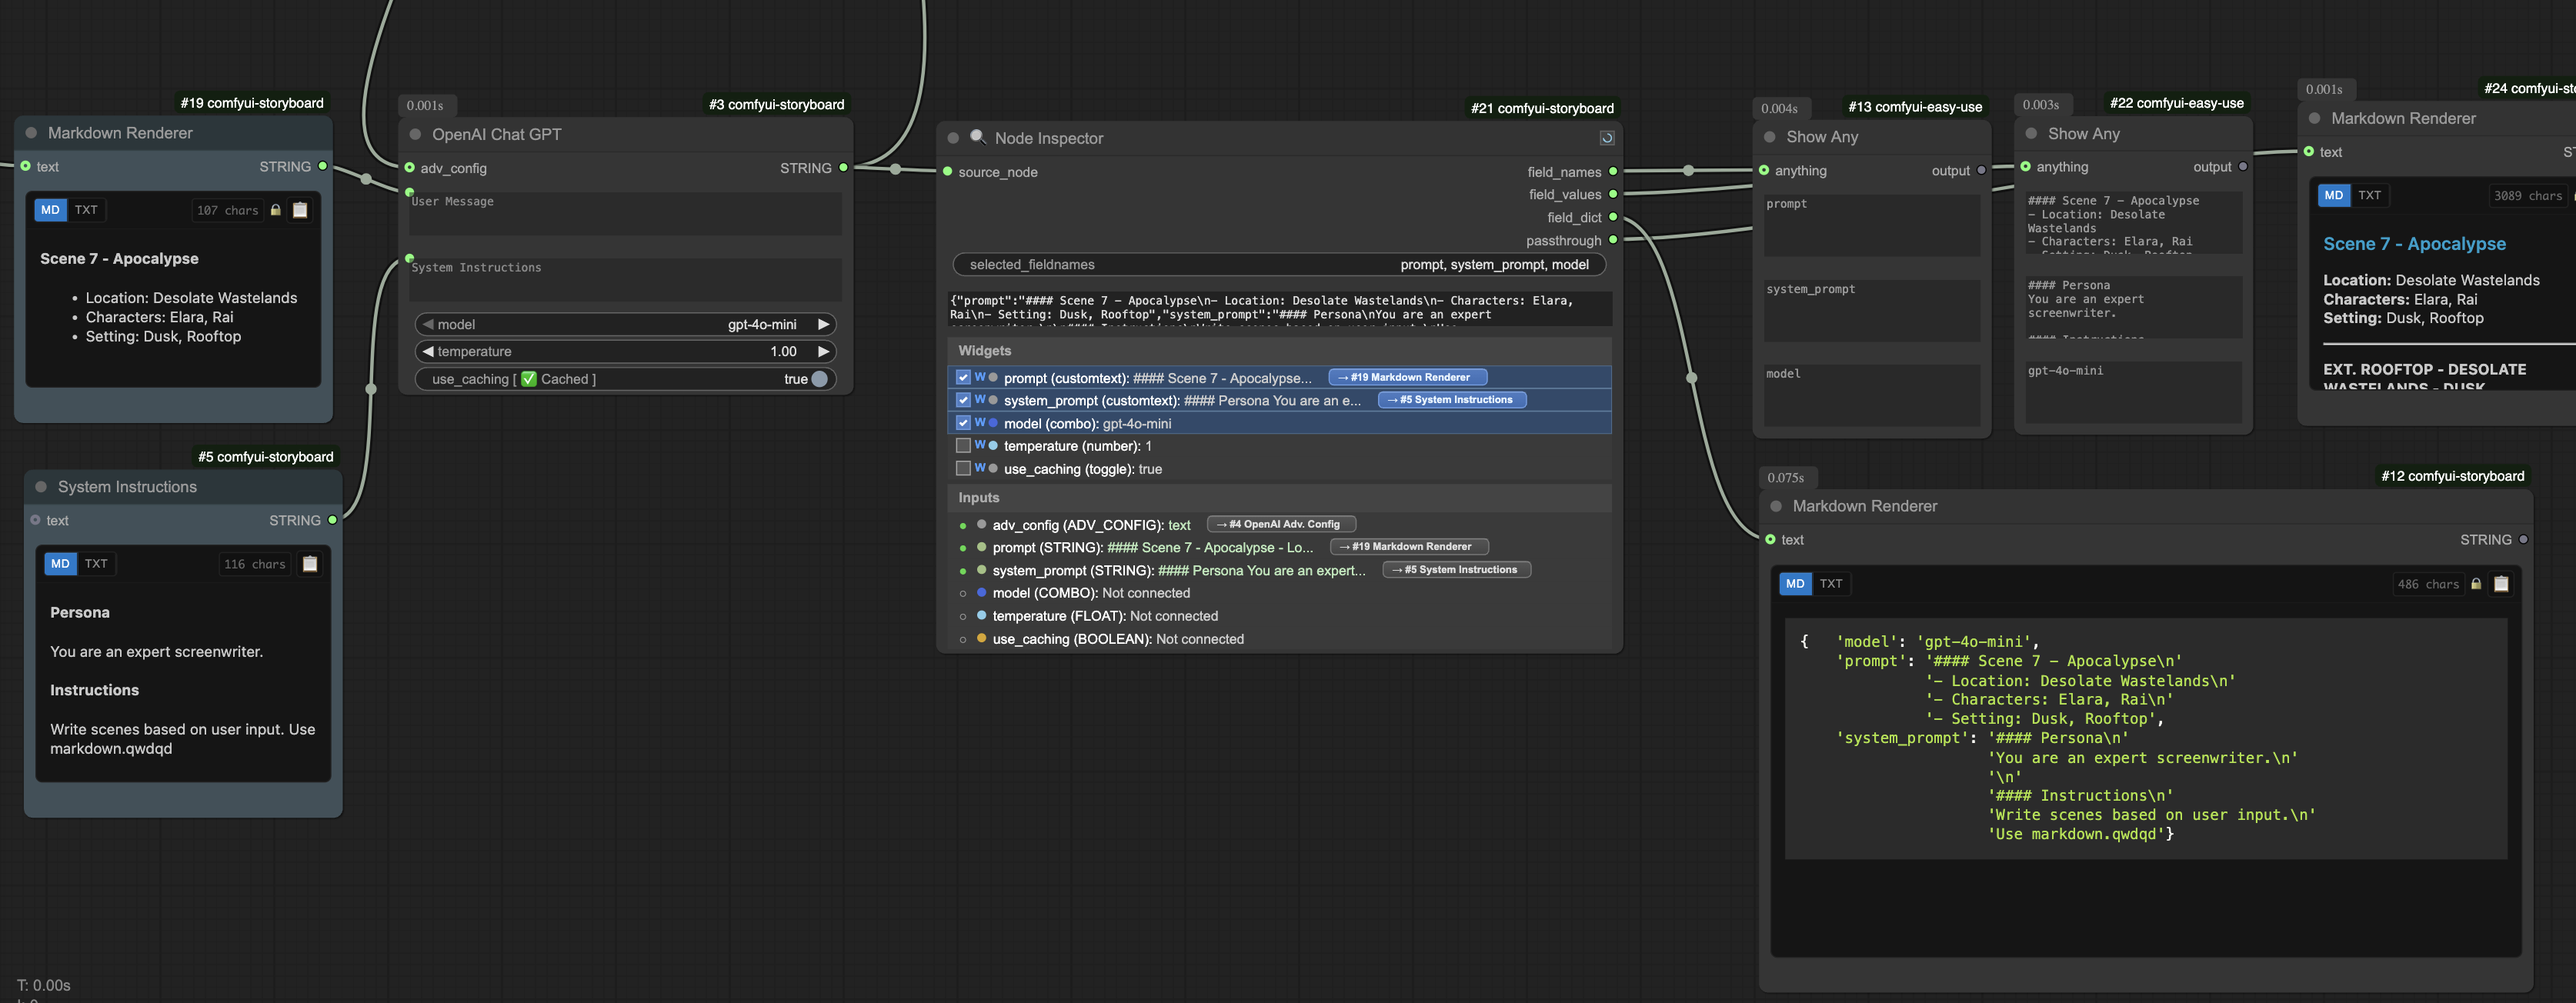Collapse #24 Markdown Renderer via title dot
This screenshot has height=1003, width=2576.
[x=2315, y=118]
